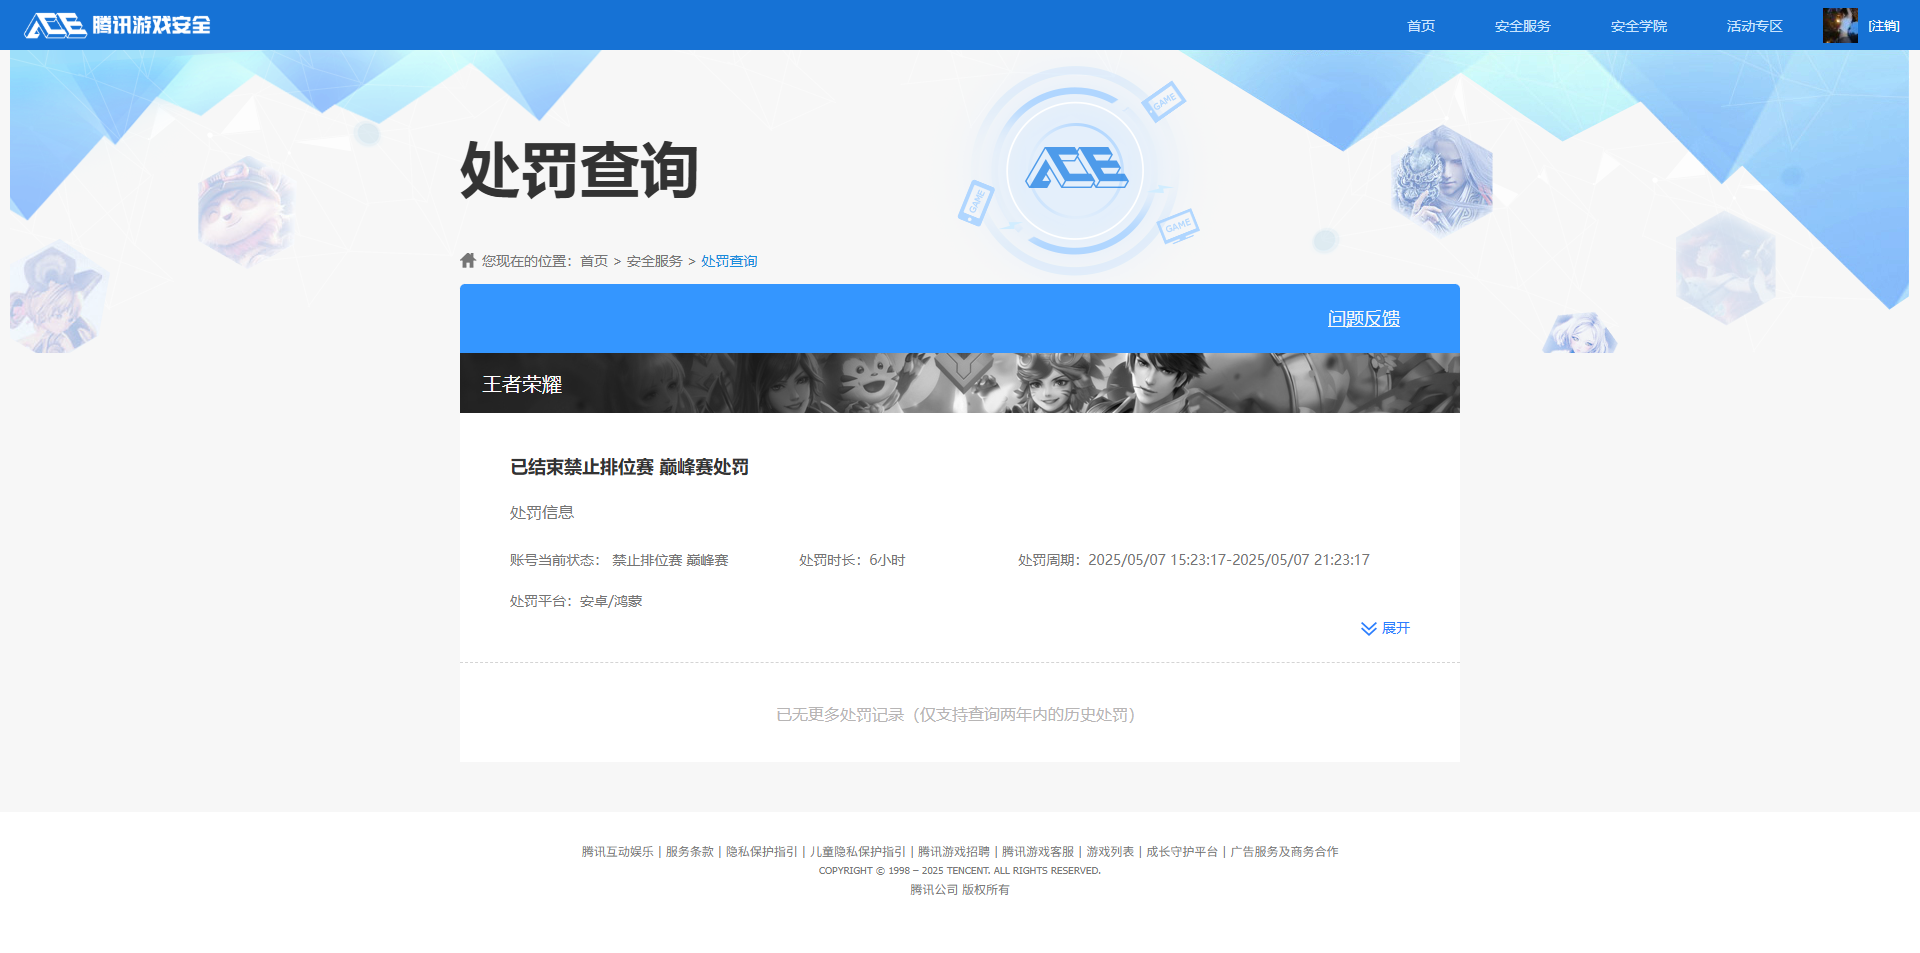Viewport: 1920px width, 953px height.
Task: Expand the 展开 punishment details section
Action: tap(1395, 629)
